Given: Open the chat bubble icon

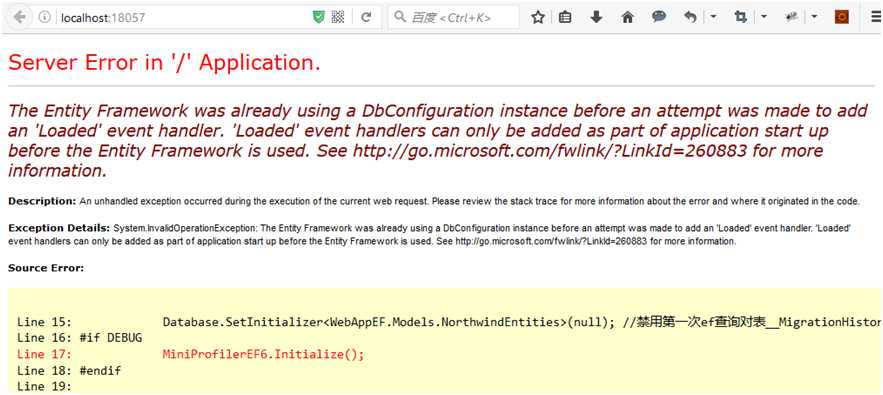Looking at the screenshot, I should [659, 17].
